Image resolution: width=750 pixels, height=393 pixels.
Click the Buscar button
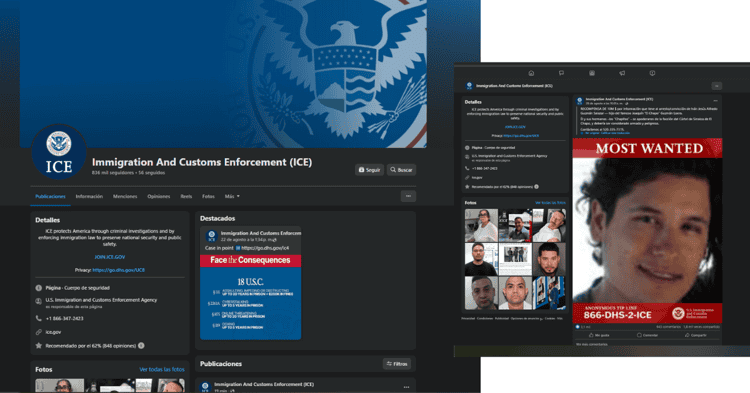click(x=401, y=170)
